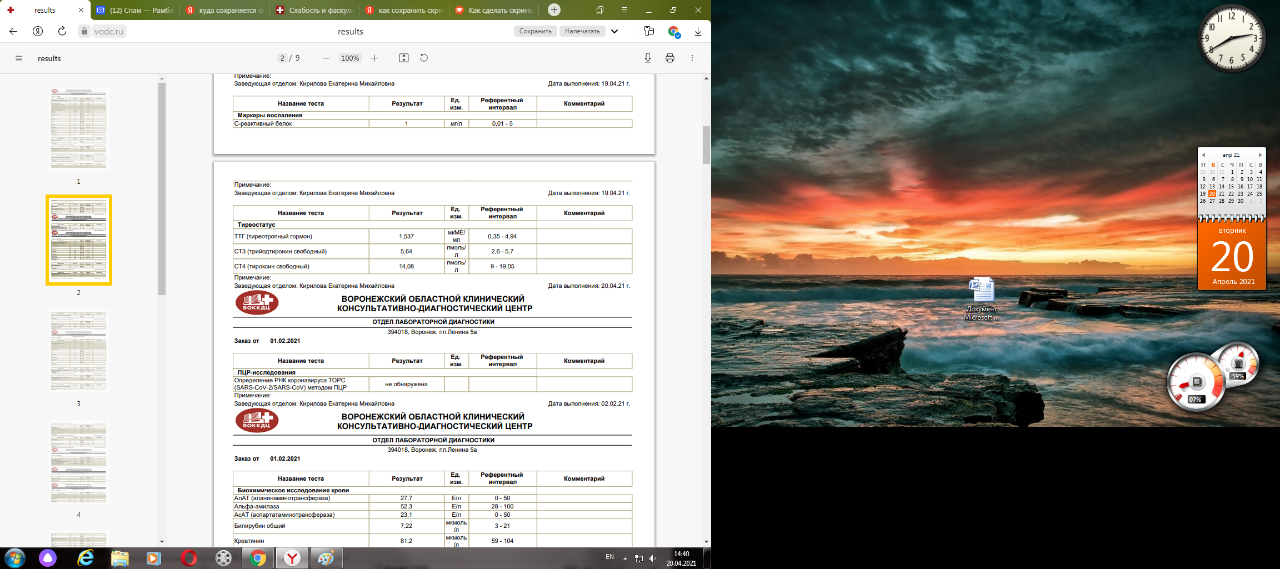The width and height of the screenshot is (1280, 569).
Task: Zoom out with the minus icon
Action: (325, 58)
